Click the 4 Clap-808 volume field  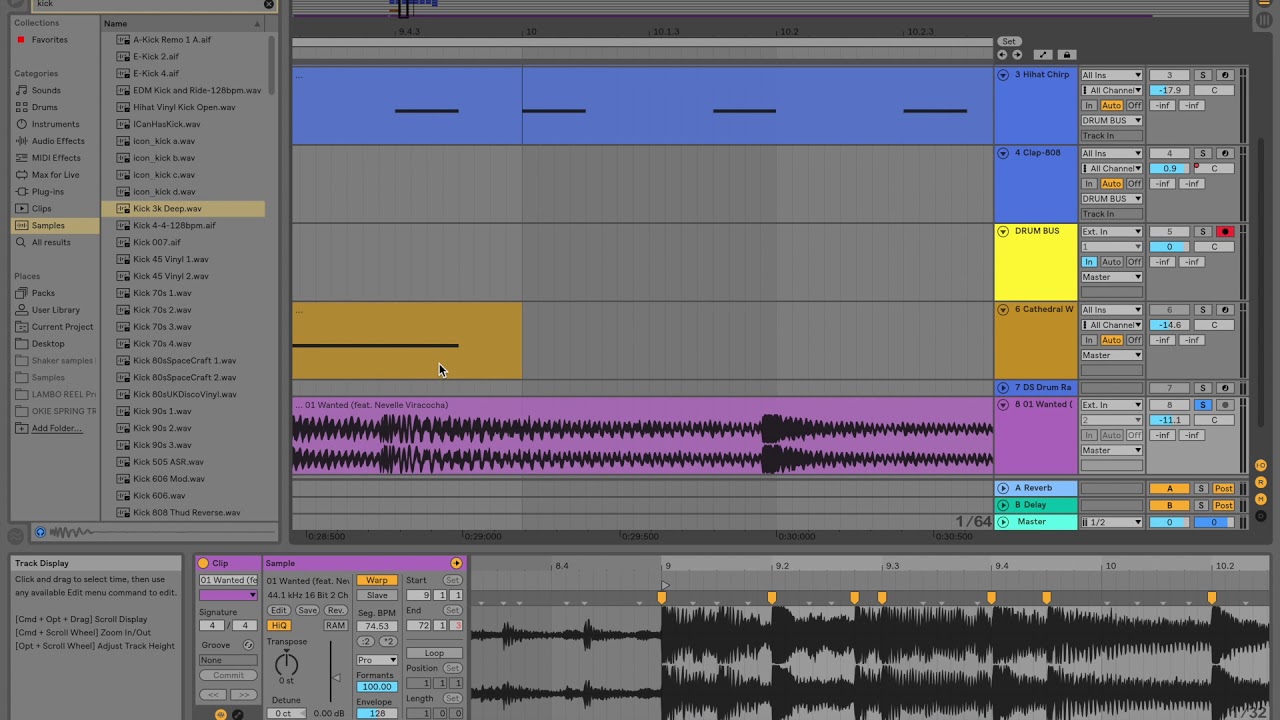1169,168
